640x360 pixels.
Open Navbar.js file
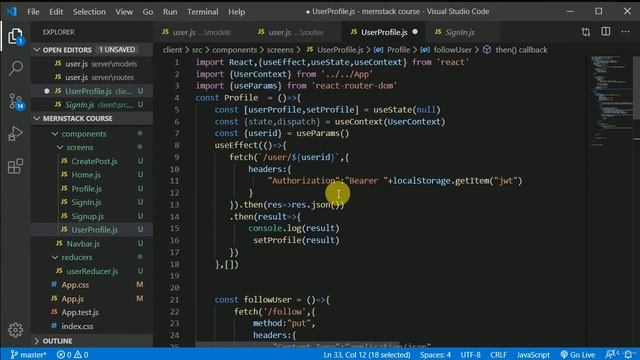pos(92,244)
